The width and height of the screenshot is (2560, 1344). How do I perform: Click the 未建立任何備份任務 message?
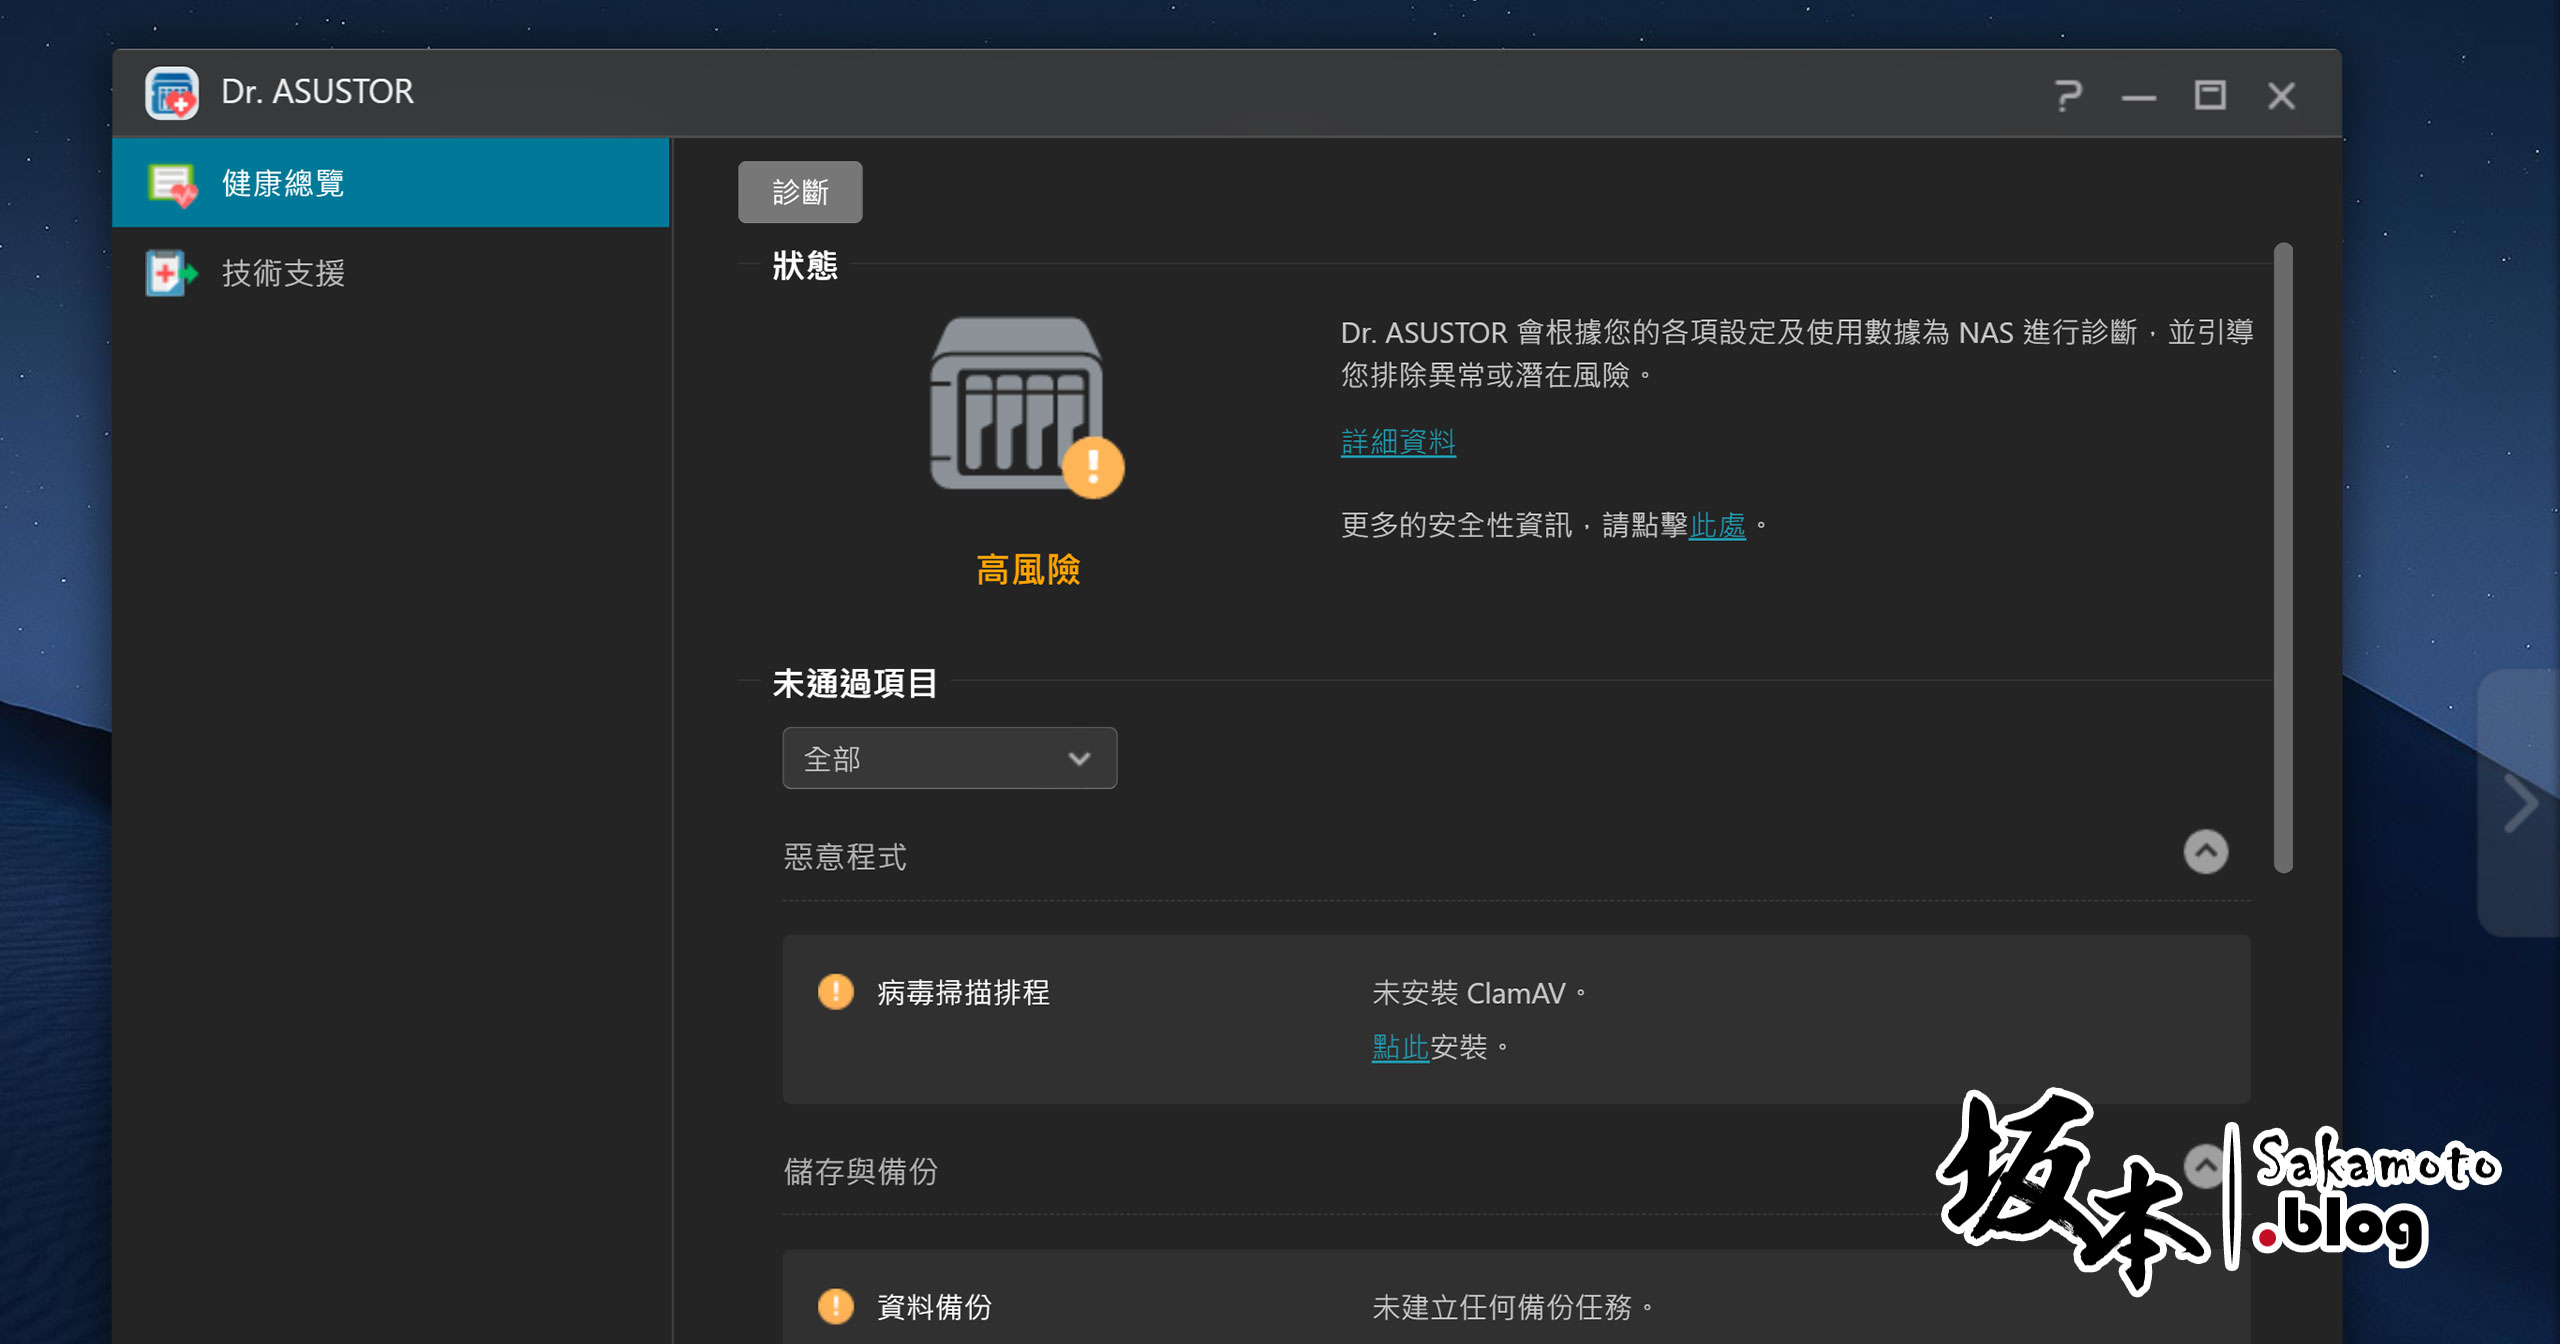(1512, 1306)
